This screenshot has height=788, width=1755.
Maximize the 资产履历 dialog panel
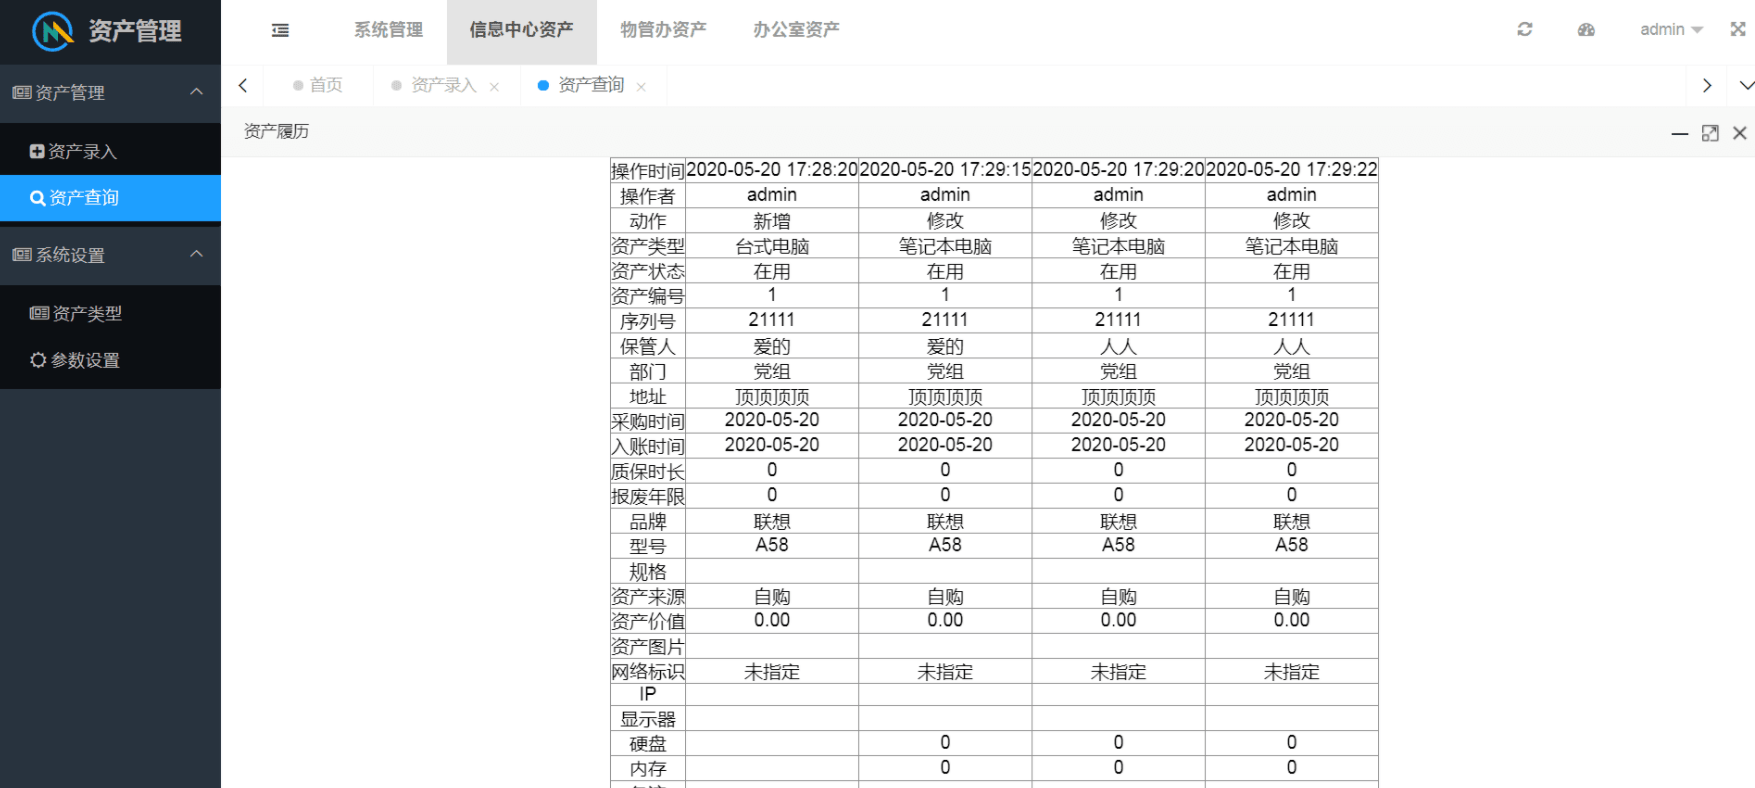tap(1710, 133)
